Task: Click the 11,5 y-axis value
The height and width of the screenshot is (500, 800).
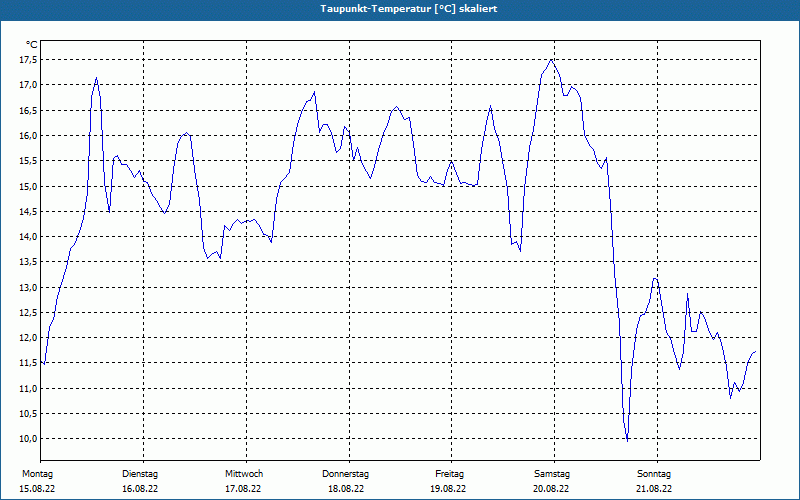Action: tap(30, 363)
